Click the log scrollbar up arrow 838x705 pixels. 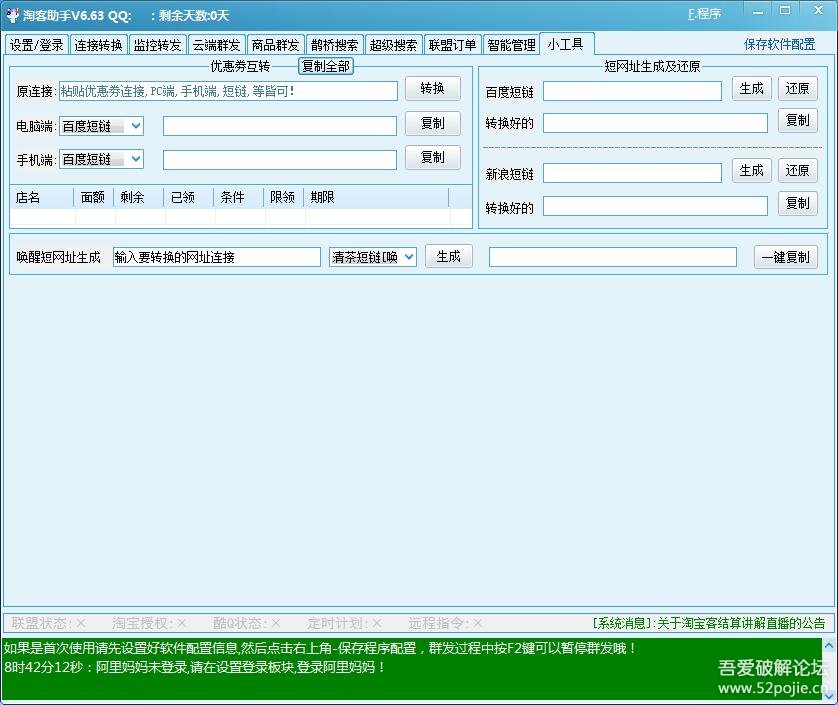pos(829,646)
